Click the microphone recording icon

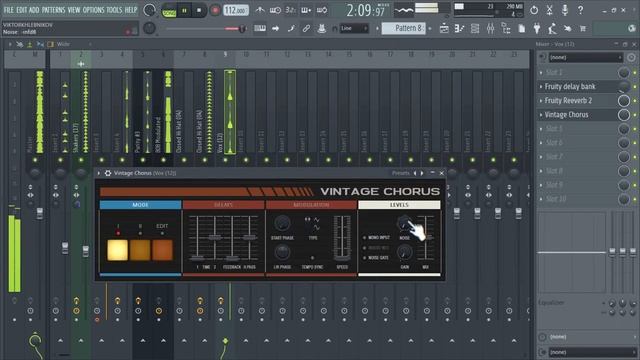pos(565,10)
